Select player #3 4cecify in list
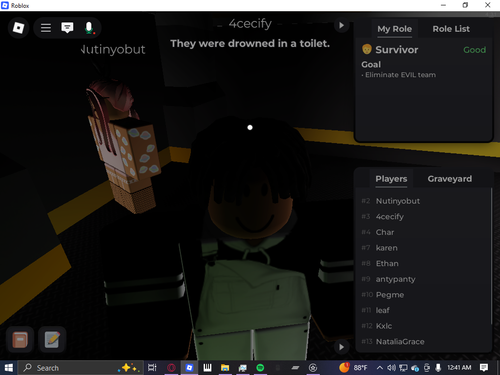This screenshot has height=375, width=500. pyautogui.click(x=423, y=217)
